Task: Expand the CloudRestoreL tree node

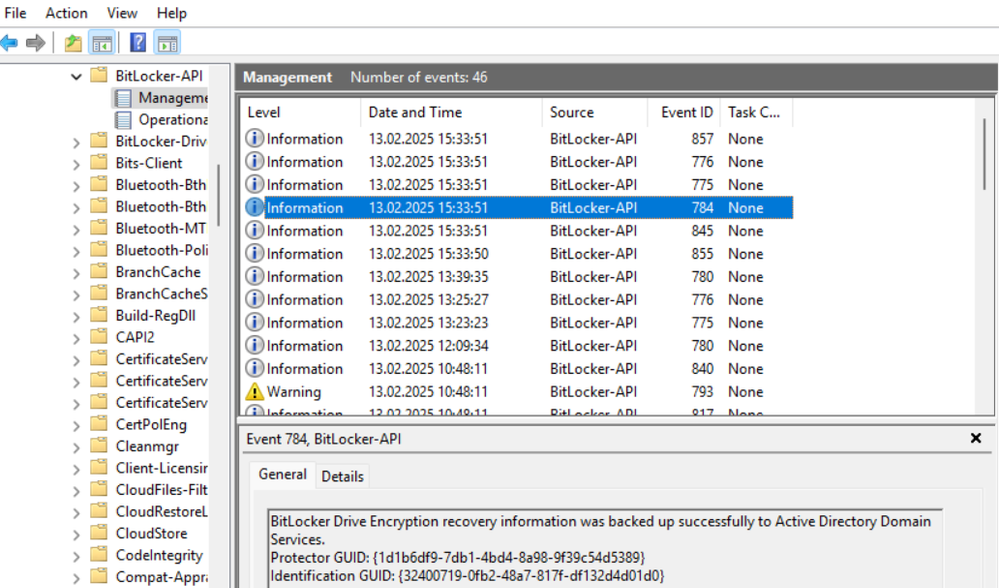Action: 76,513
